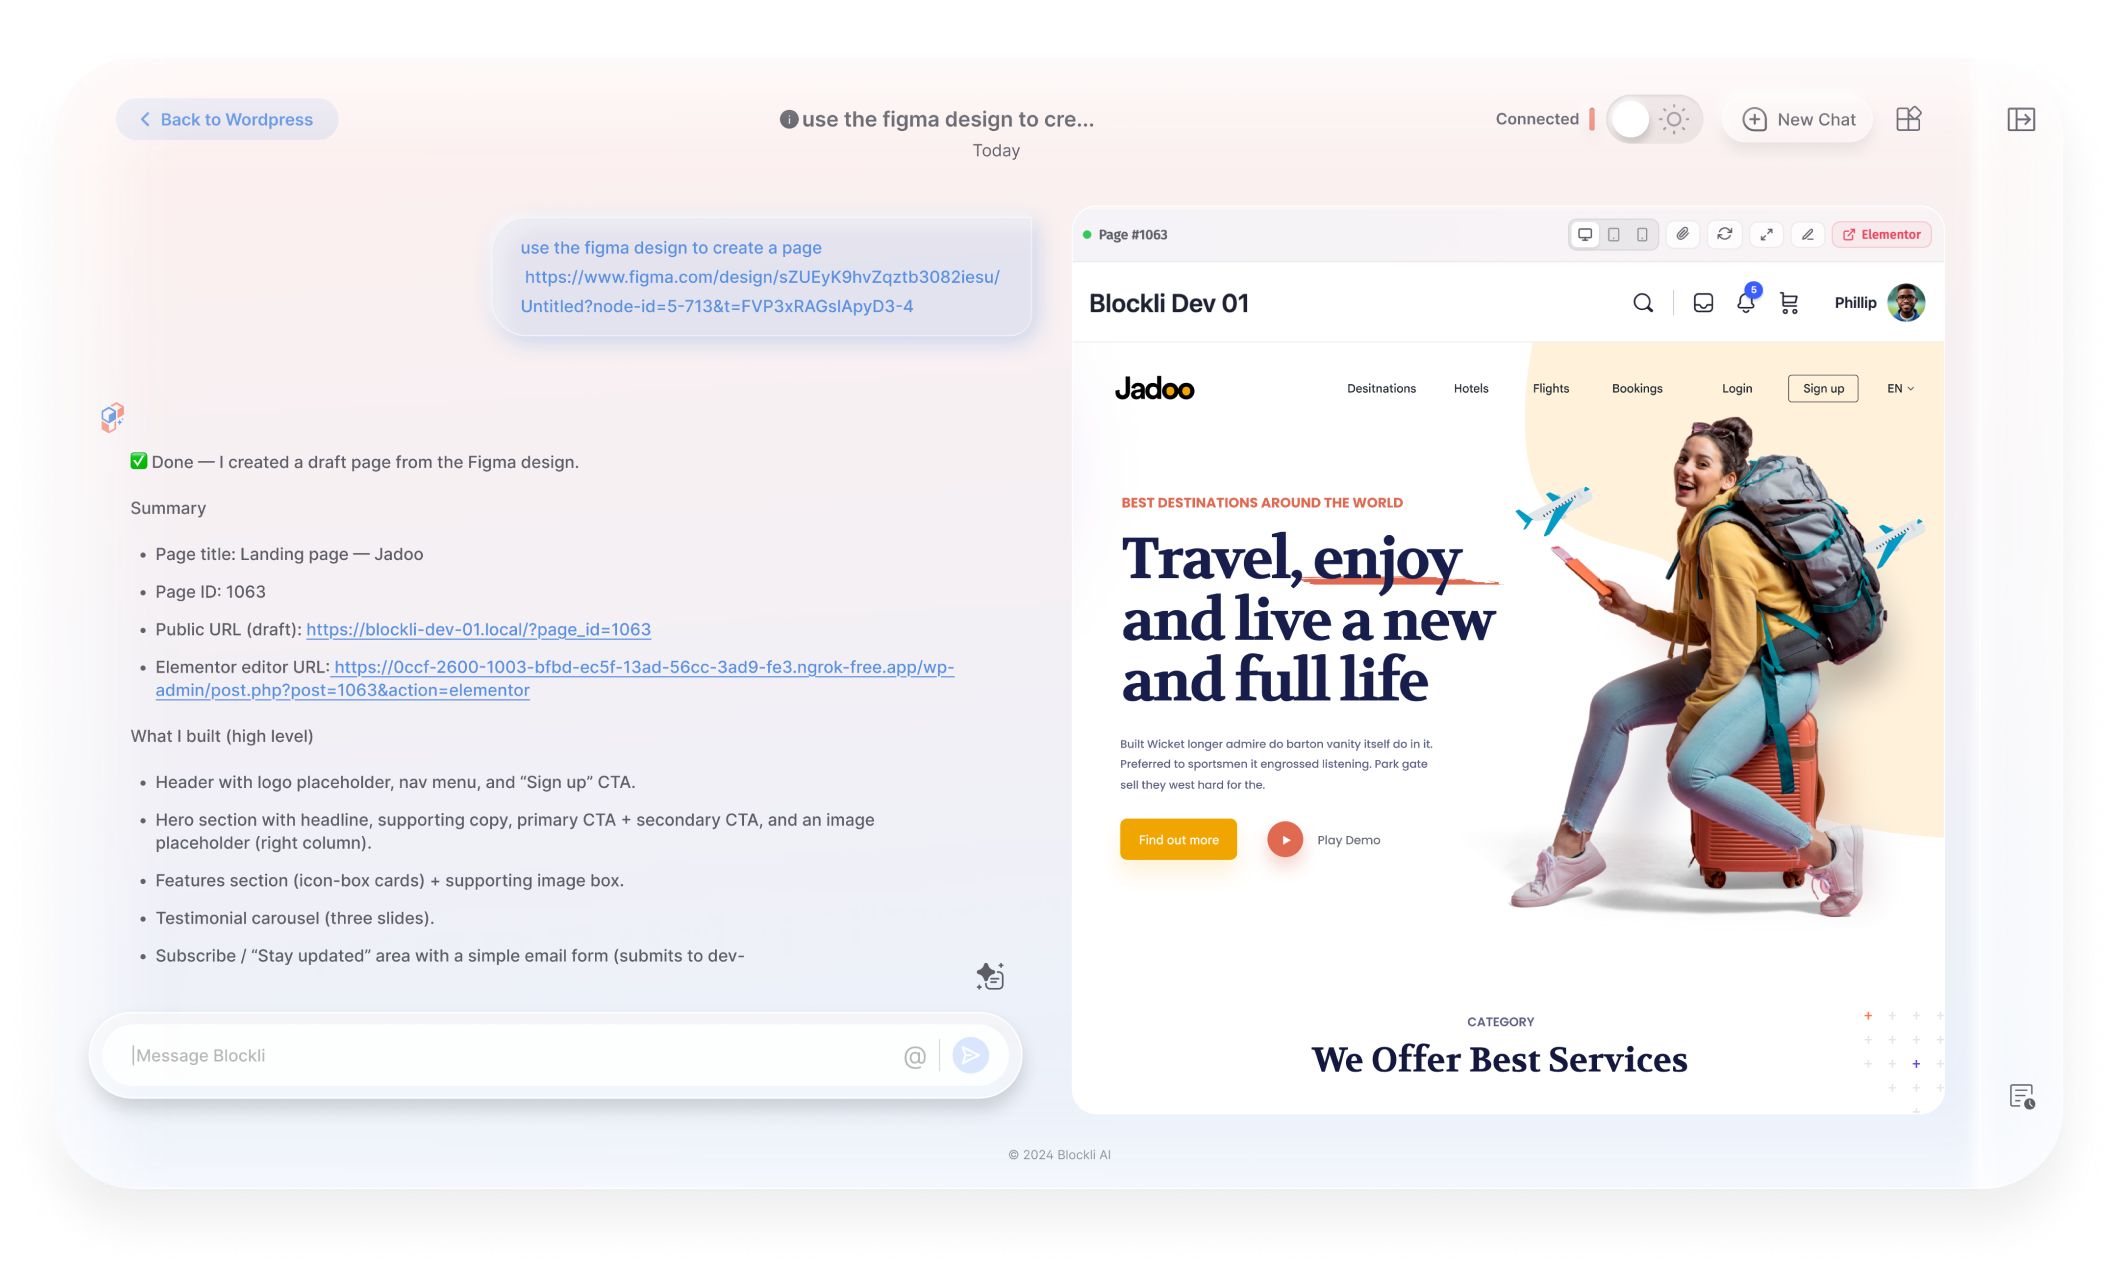Click the Find out more button
Screen dimensions: 2119x1275
coord(1178,840)
